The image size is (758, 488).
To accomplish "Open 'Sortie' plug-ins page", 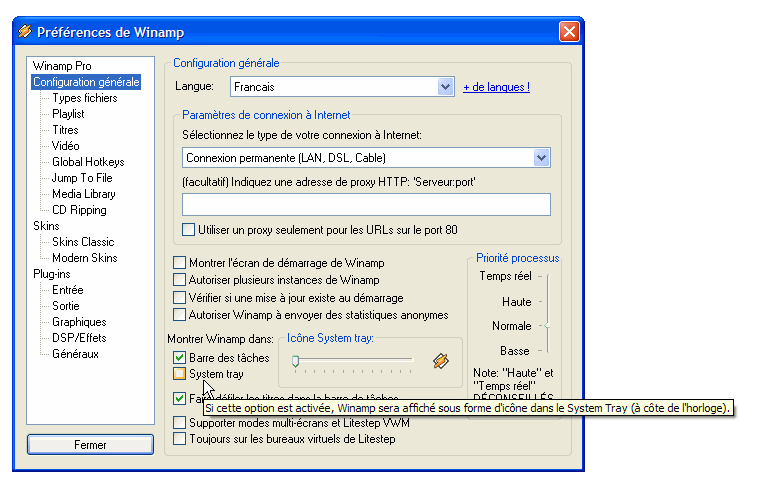I will (66, 306).
